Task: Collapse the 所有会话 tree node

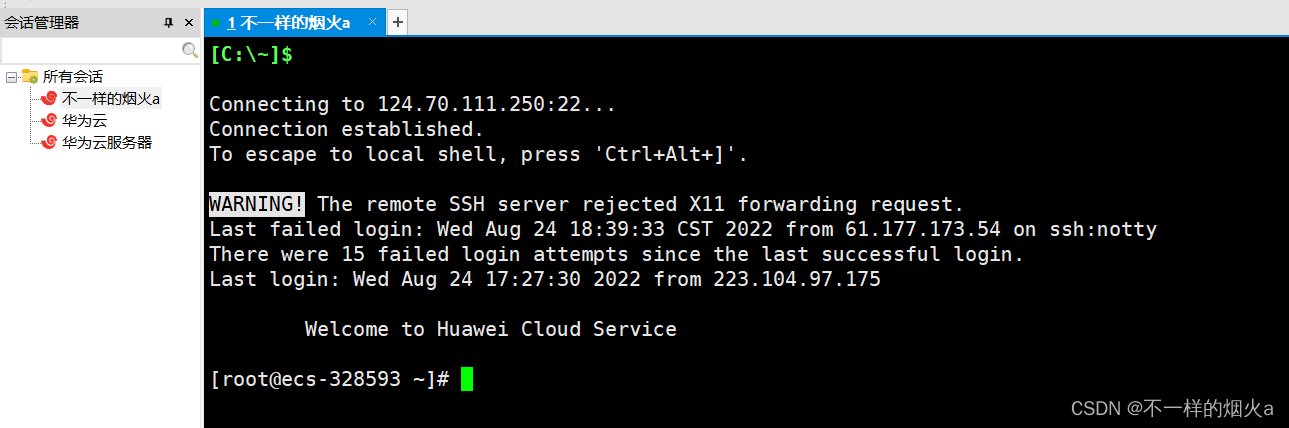Action: (x=11, y=77)
